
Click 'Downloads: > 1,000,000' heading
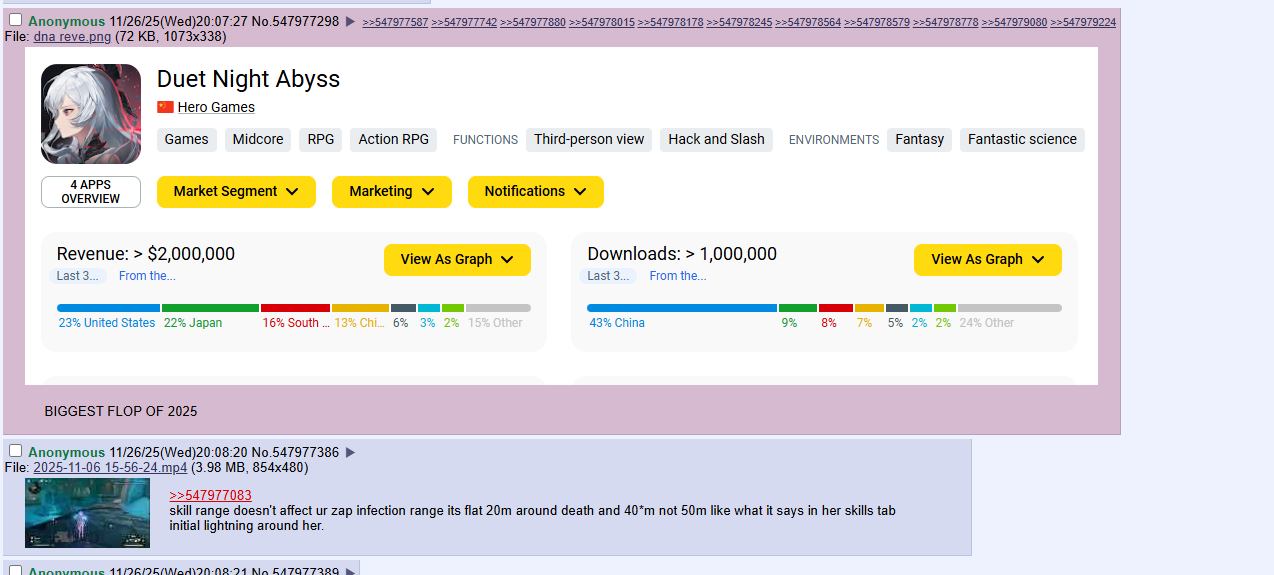(x=682, y=254)
